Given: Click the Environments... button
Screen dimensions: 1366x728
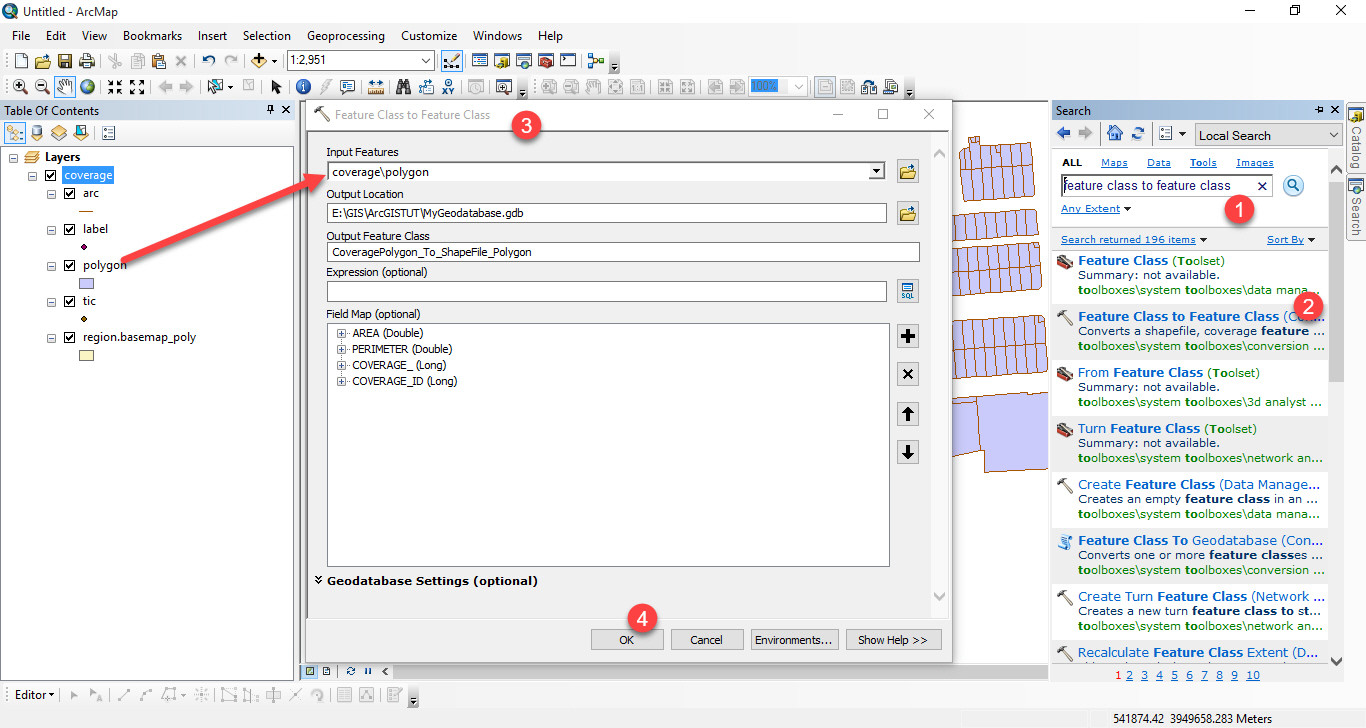Looking at the screenshot, I should [794, 640].
